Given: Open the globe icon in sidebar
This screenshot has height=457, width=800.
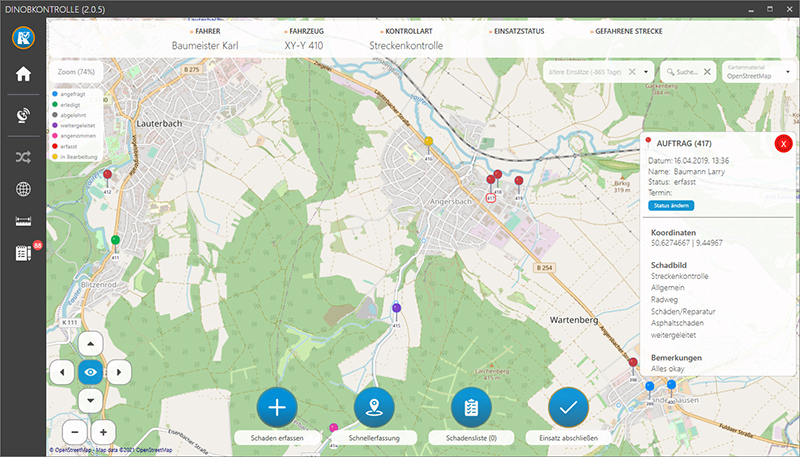Looking at the screenshot, I should pyautogui.click(x=23, y=189).
